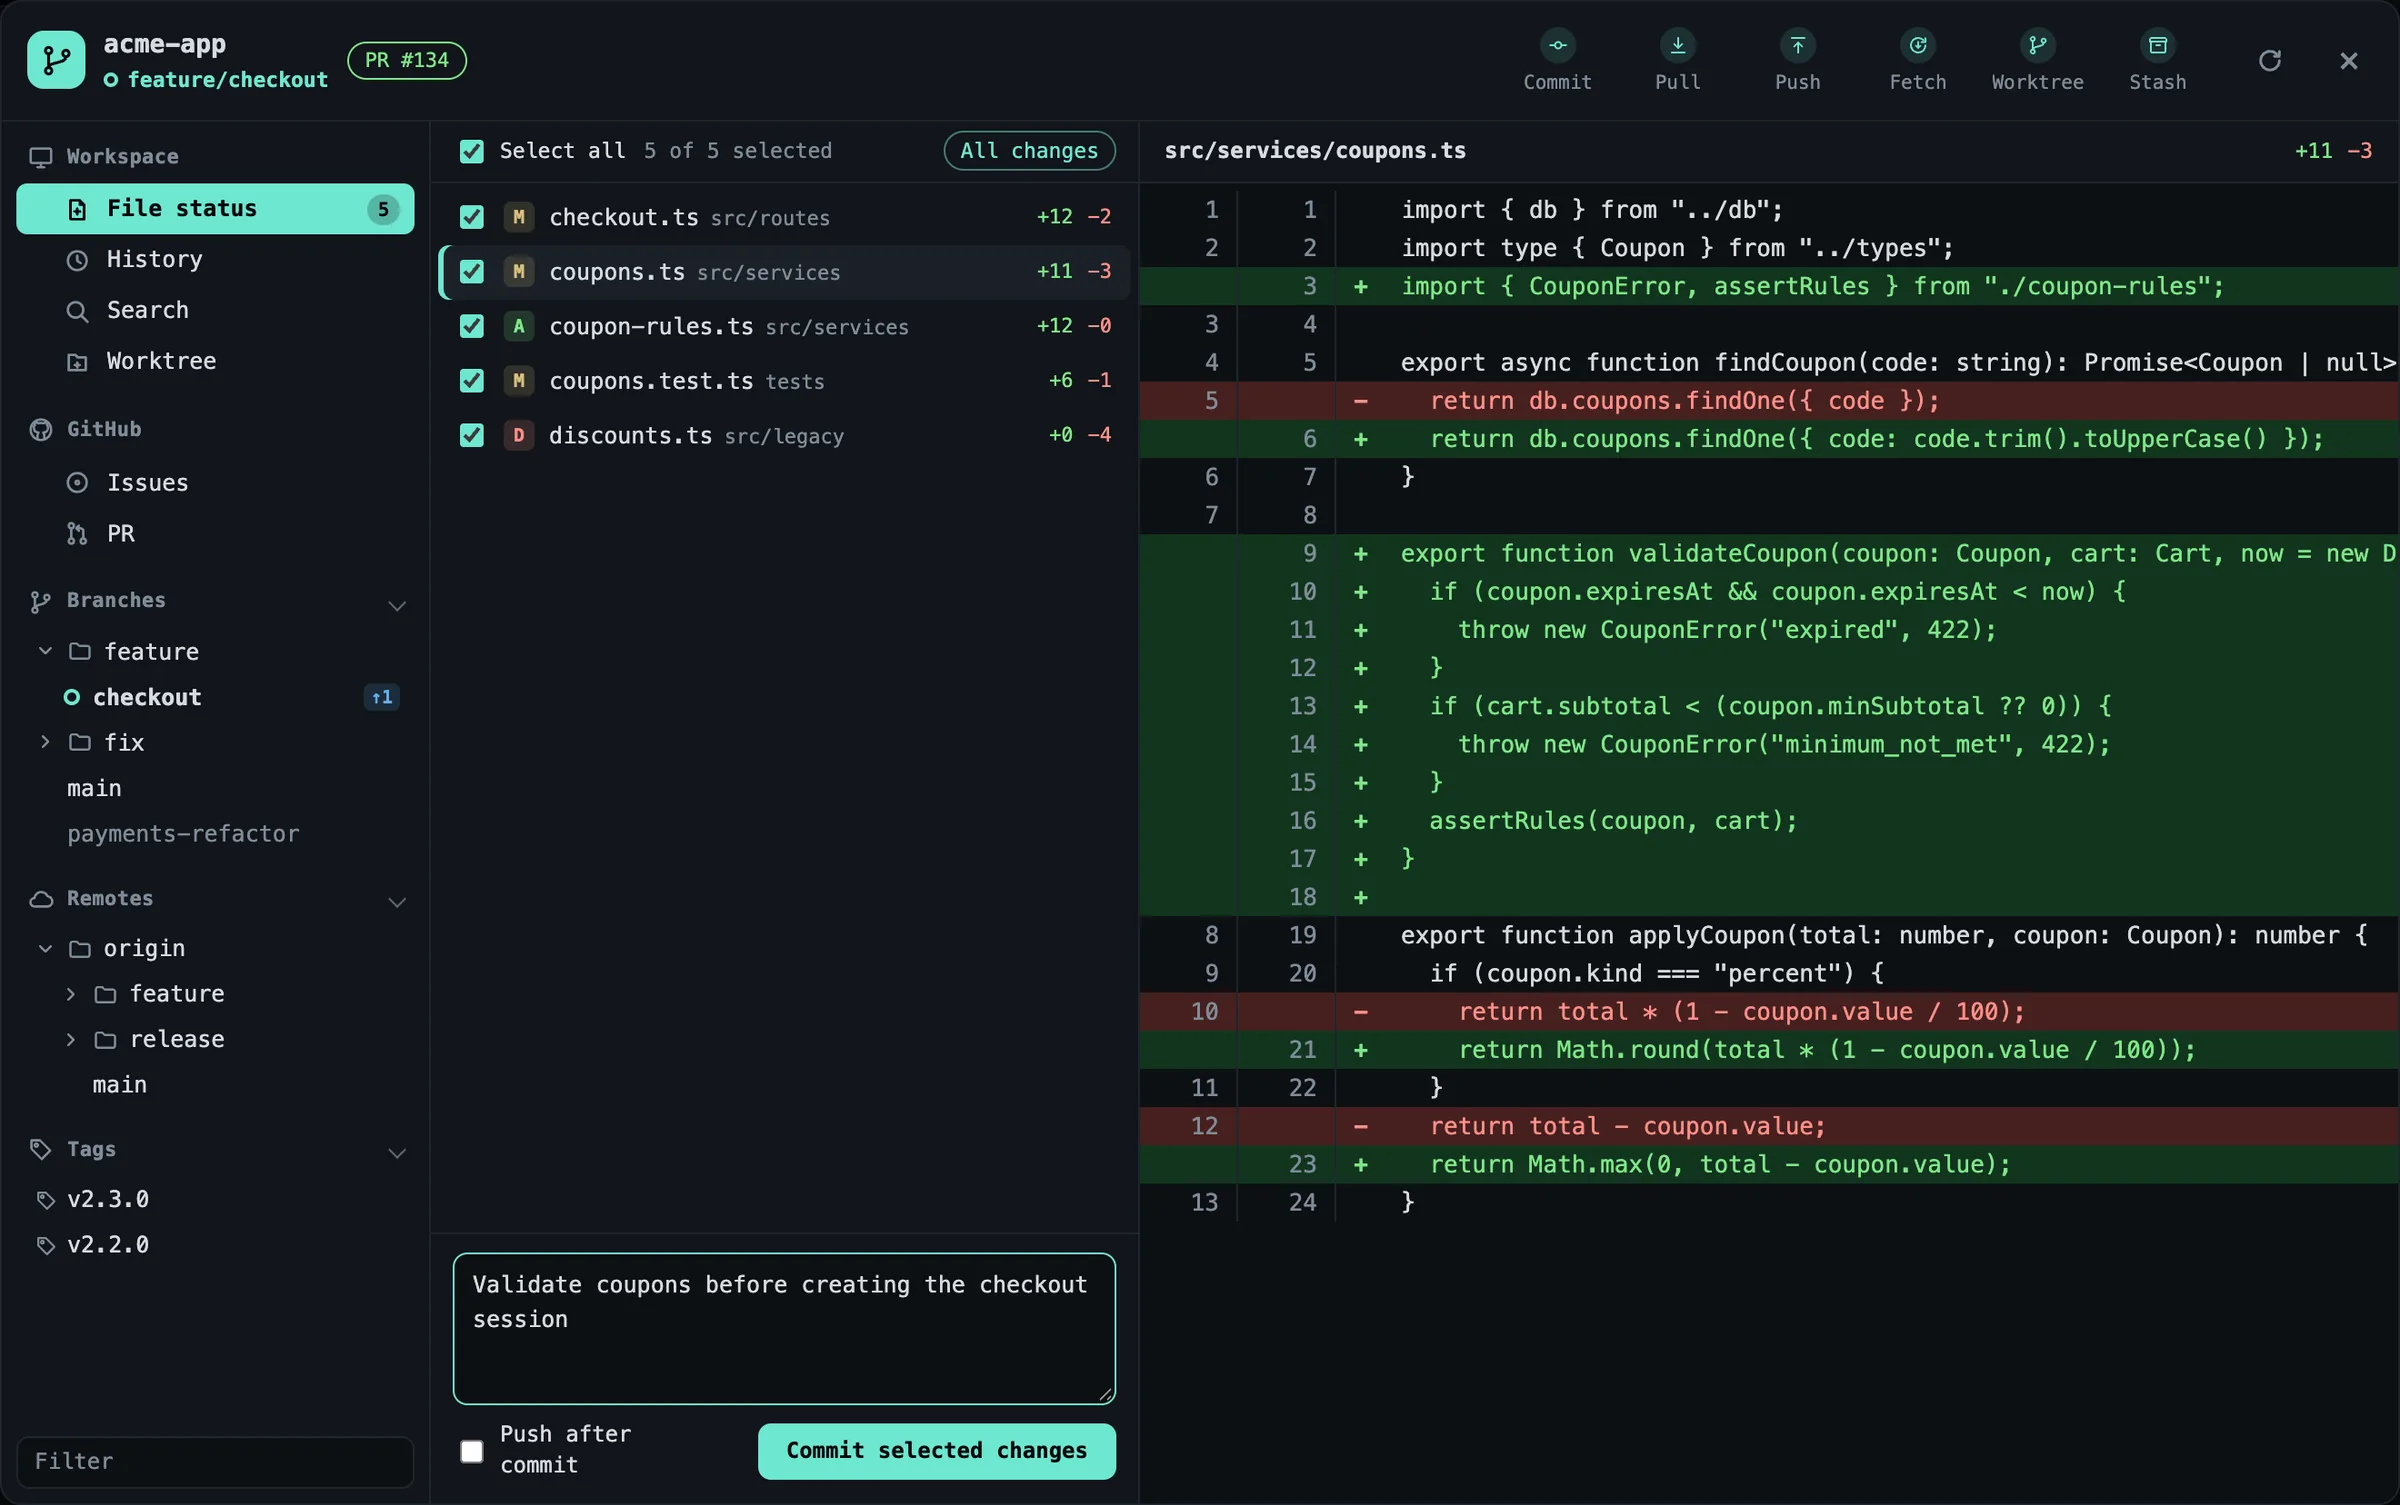The height and width of the screenshot is (1505, 2400).
Task: Click the Filter input field
Action: [215, 1462]
